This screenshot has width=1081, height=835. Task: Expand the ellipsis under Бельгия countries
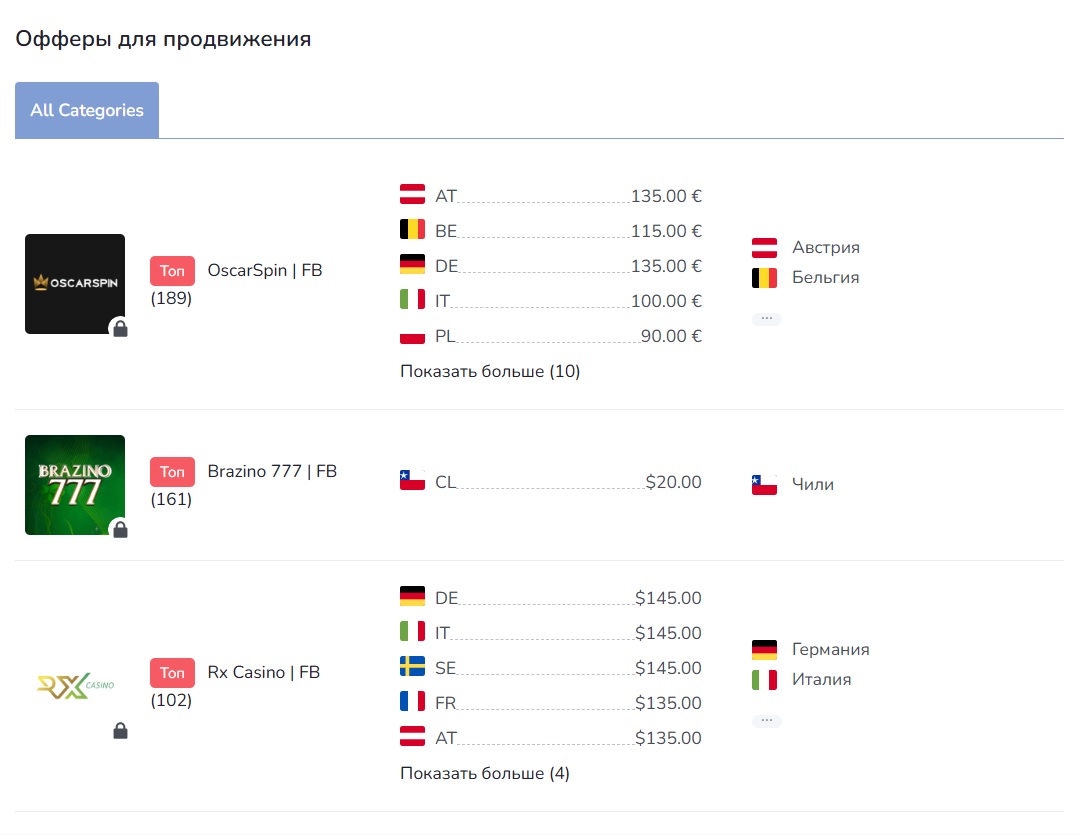pyautogui.click(x=766, y=319)
